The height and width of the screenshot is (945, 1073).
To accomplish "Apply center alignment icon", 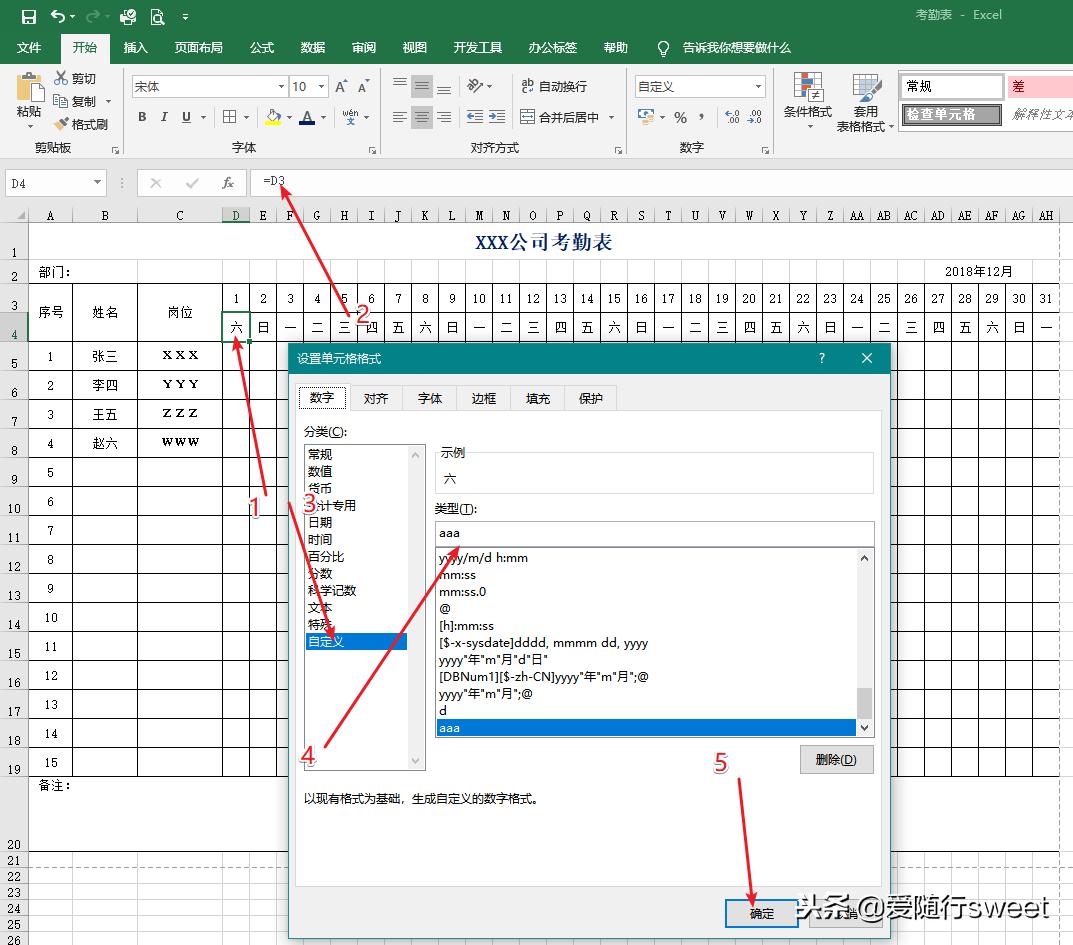I will click(x=421, y=117).
